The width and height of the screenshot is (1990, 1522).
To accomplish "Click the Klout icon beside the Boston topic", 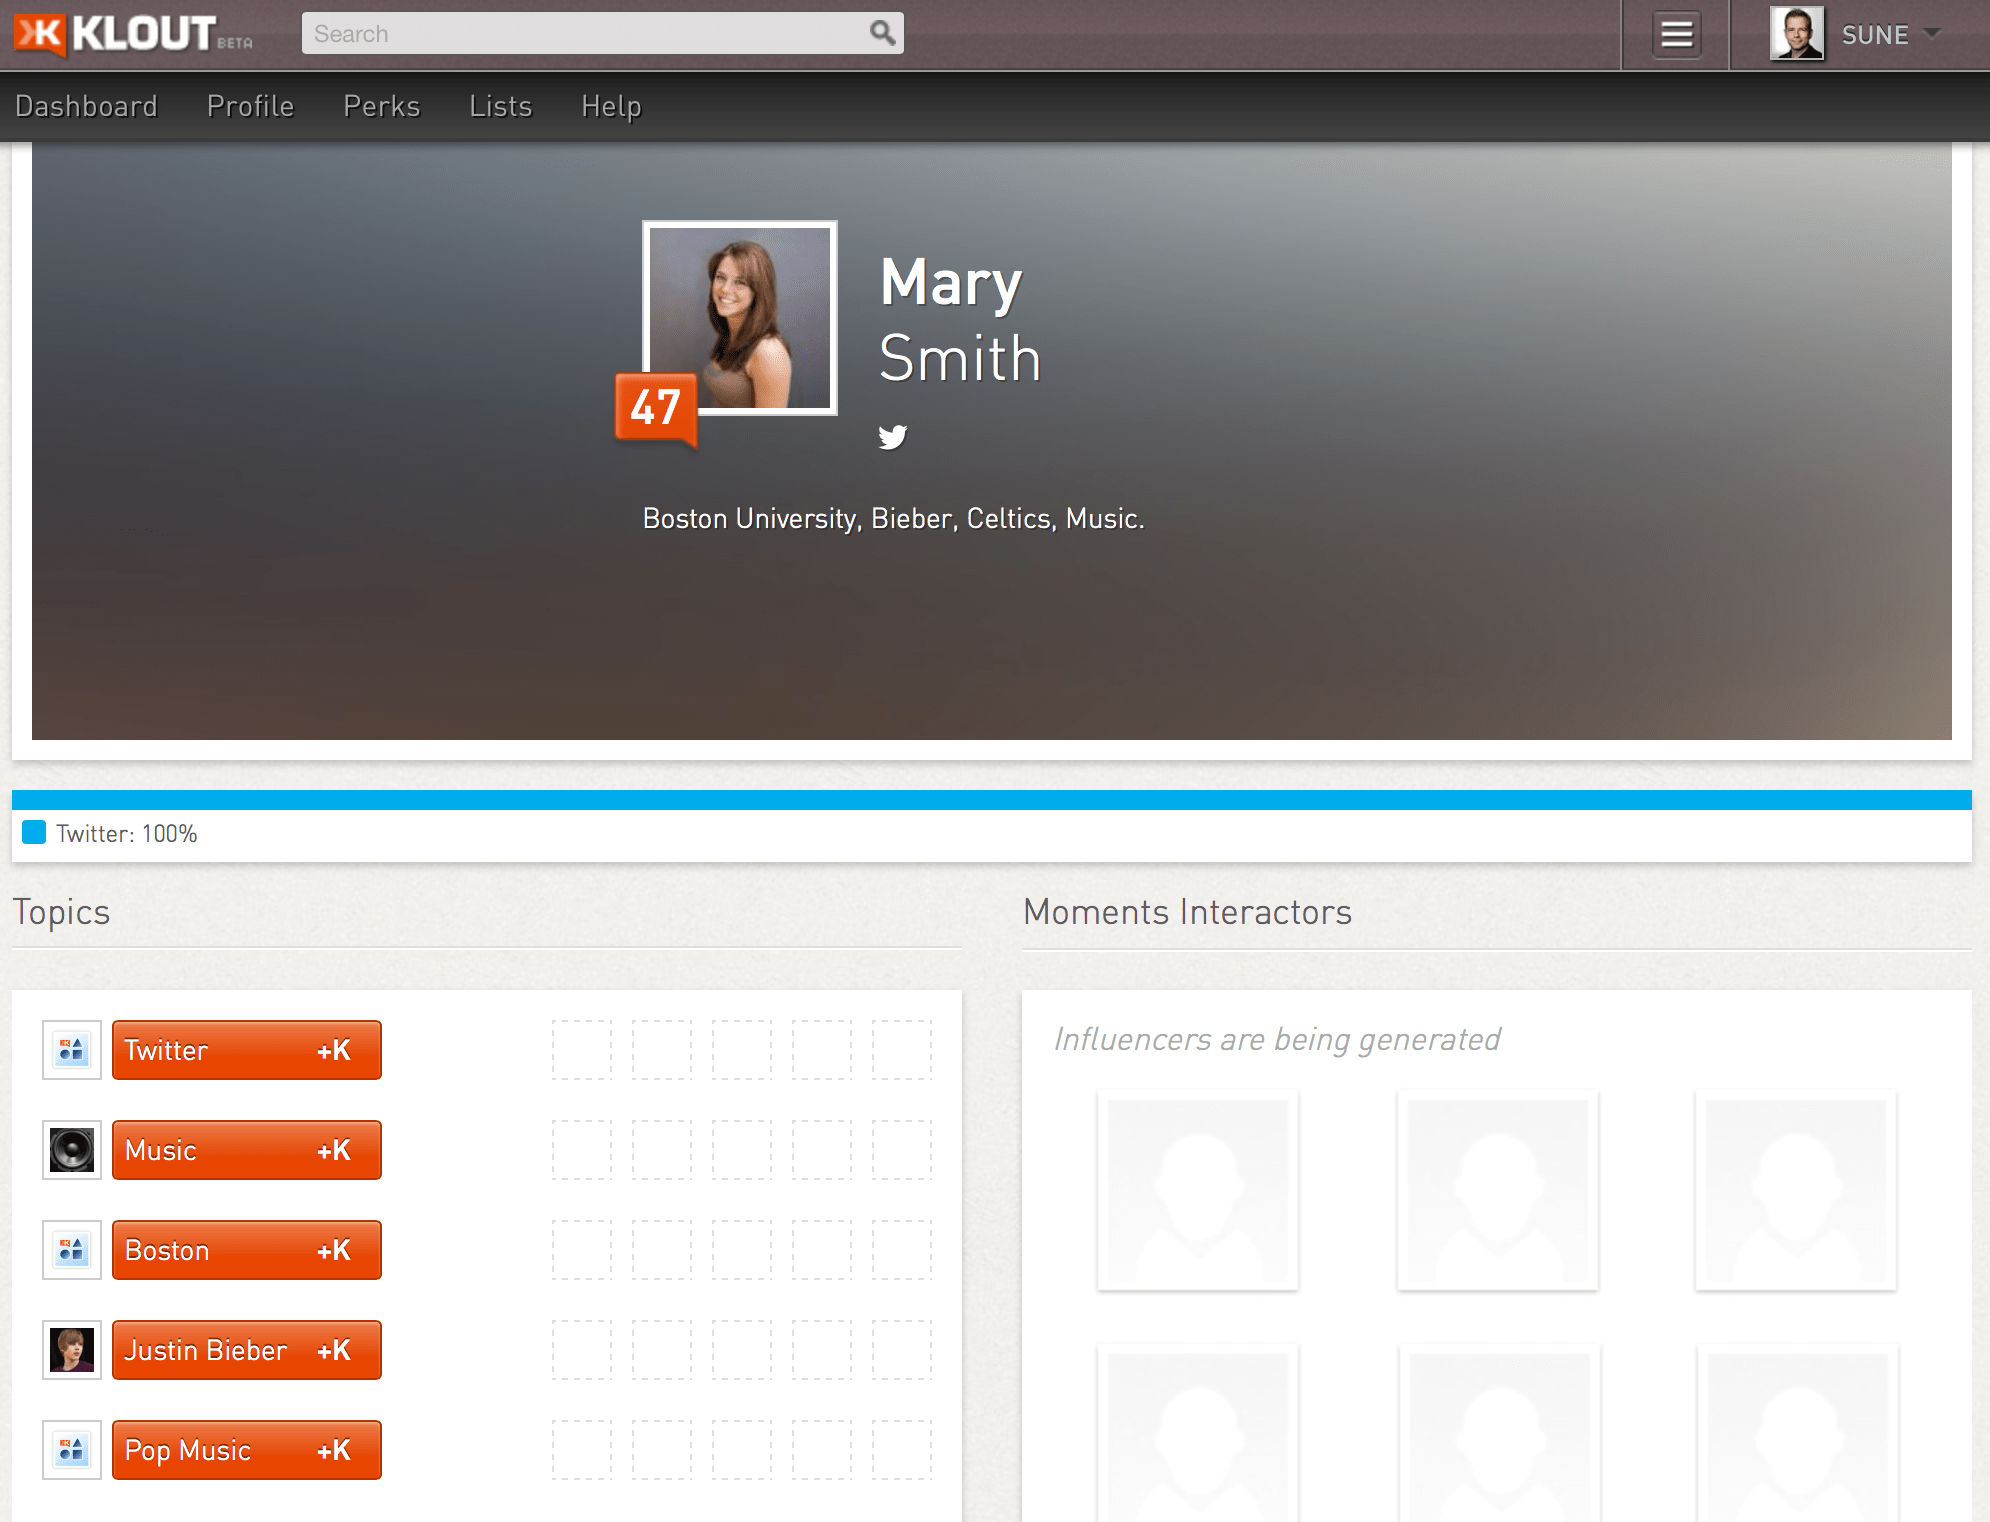I will pos(71,1249).
